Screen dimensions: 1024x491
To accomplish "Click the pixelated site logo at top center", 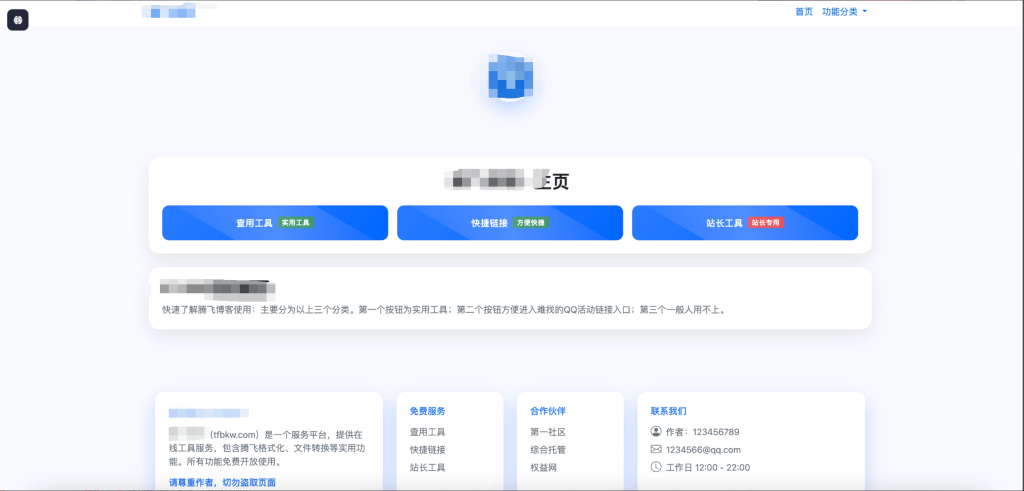I will 511,76.
